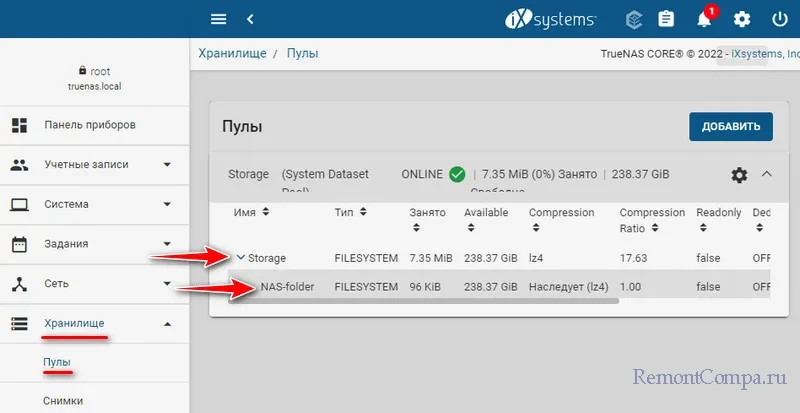Select Снимки in storage submenu

pos(63,401)
